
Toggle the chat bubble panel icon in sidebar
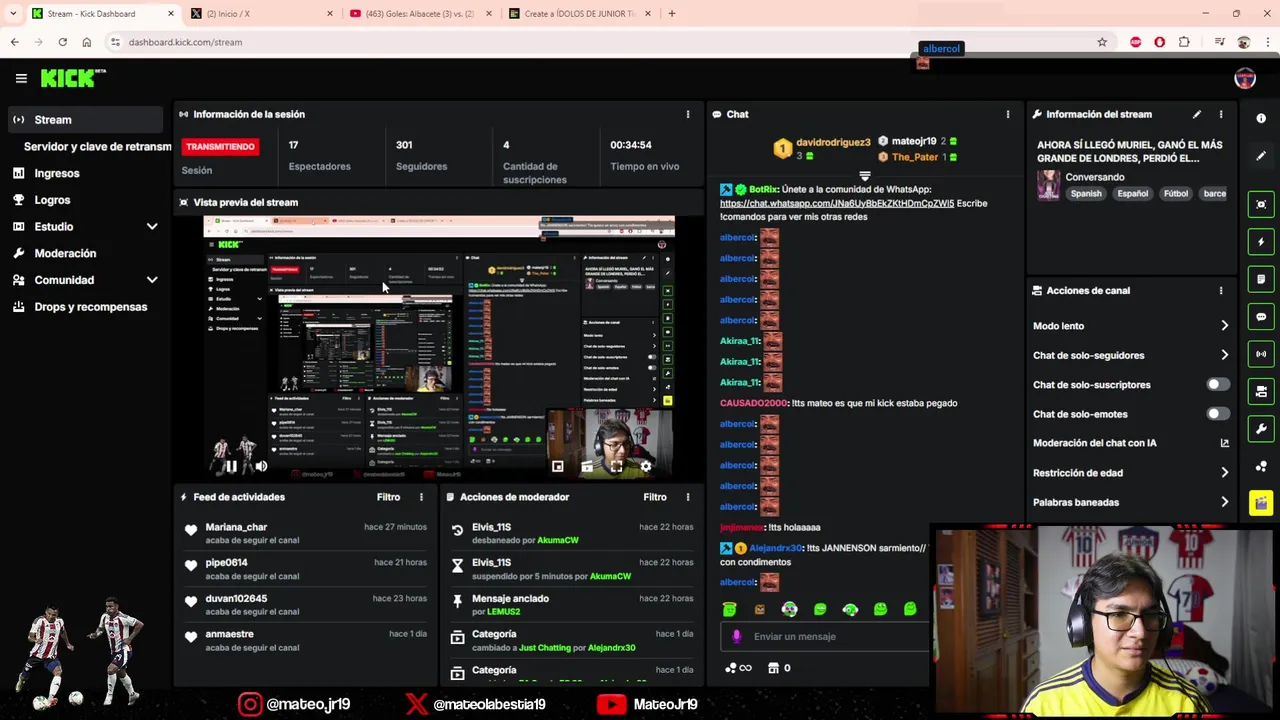(x=1261, y=317)
